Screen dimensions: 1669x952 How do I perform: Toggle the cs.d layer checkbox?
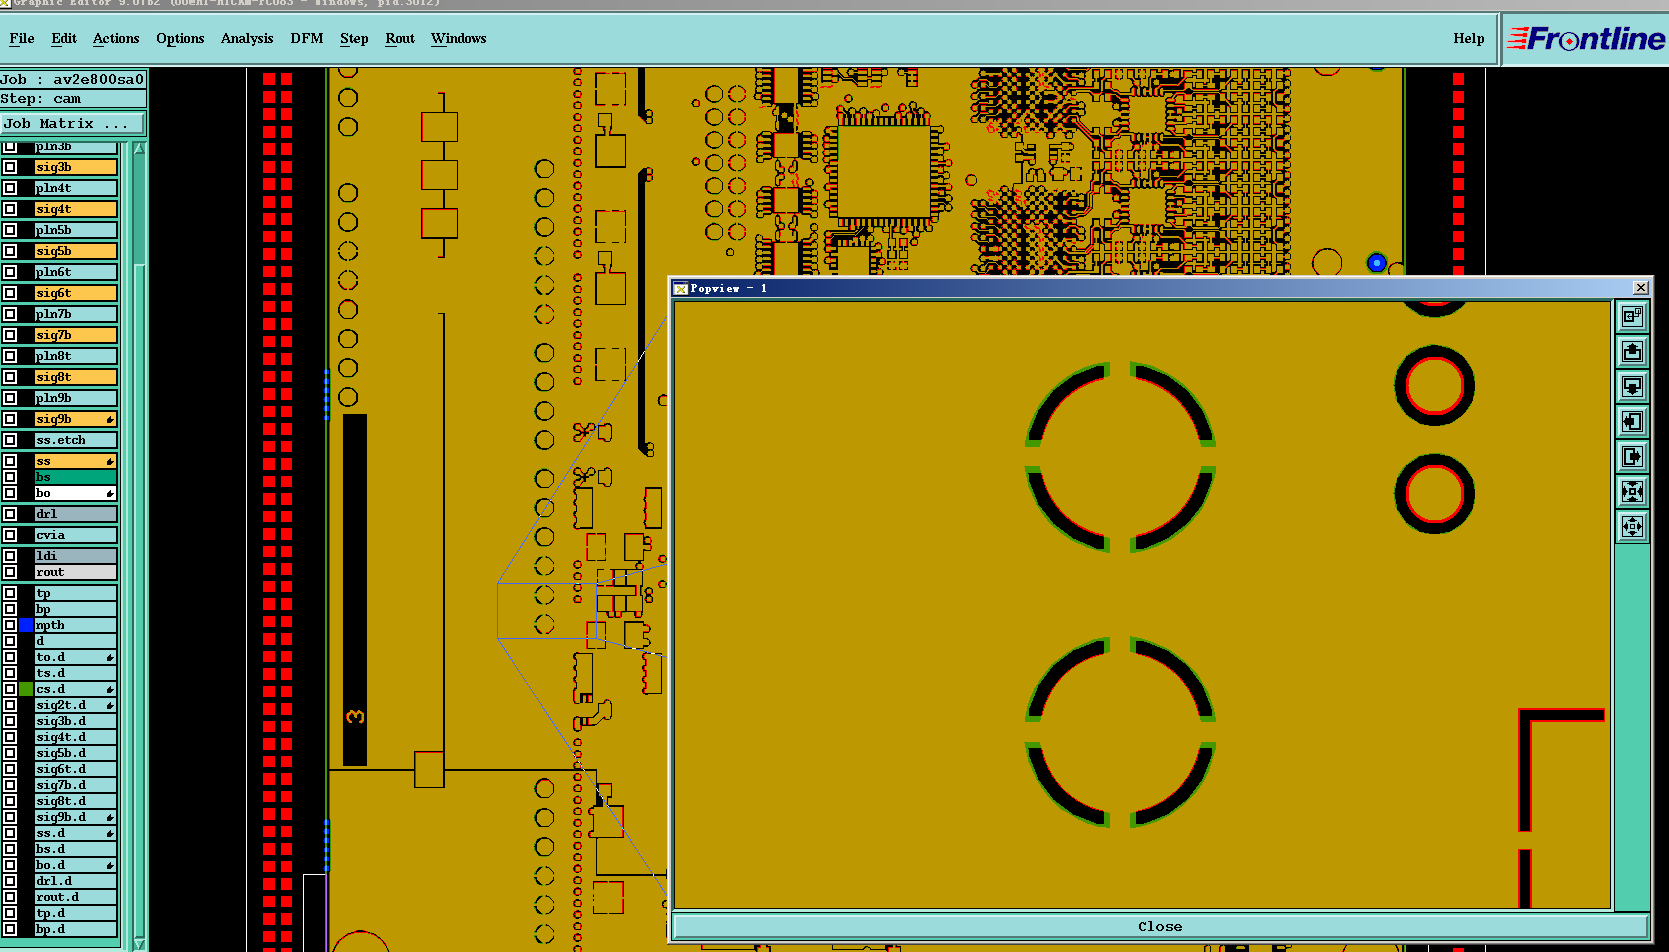pos(10,689)
